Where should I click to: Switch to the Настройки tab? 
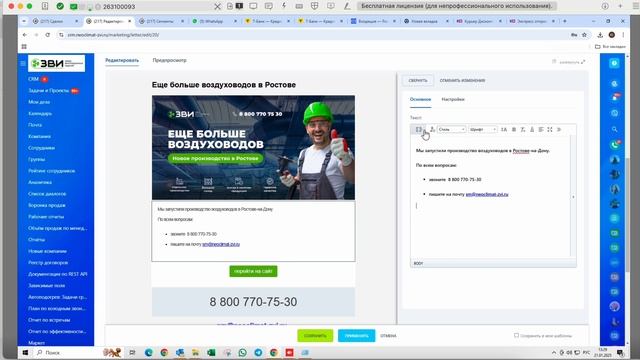click(x=453, y=100)
